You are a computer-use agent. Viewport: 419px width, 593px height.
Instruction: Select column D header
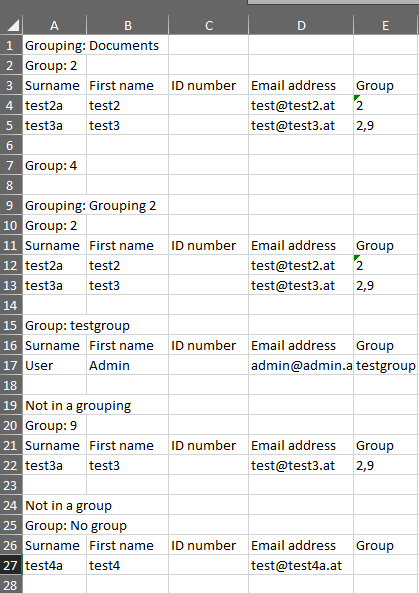(x=301, y=25)
